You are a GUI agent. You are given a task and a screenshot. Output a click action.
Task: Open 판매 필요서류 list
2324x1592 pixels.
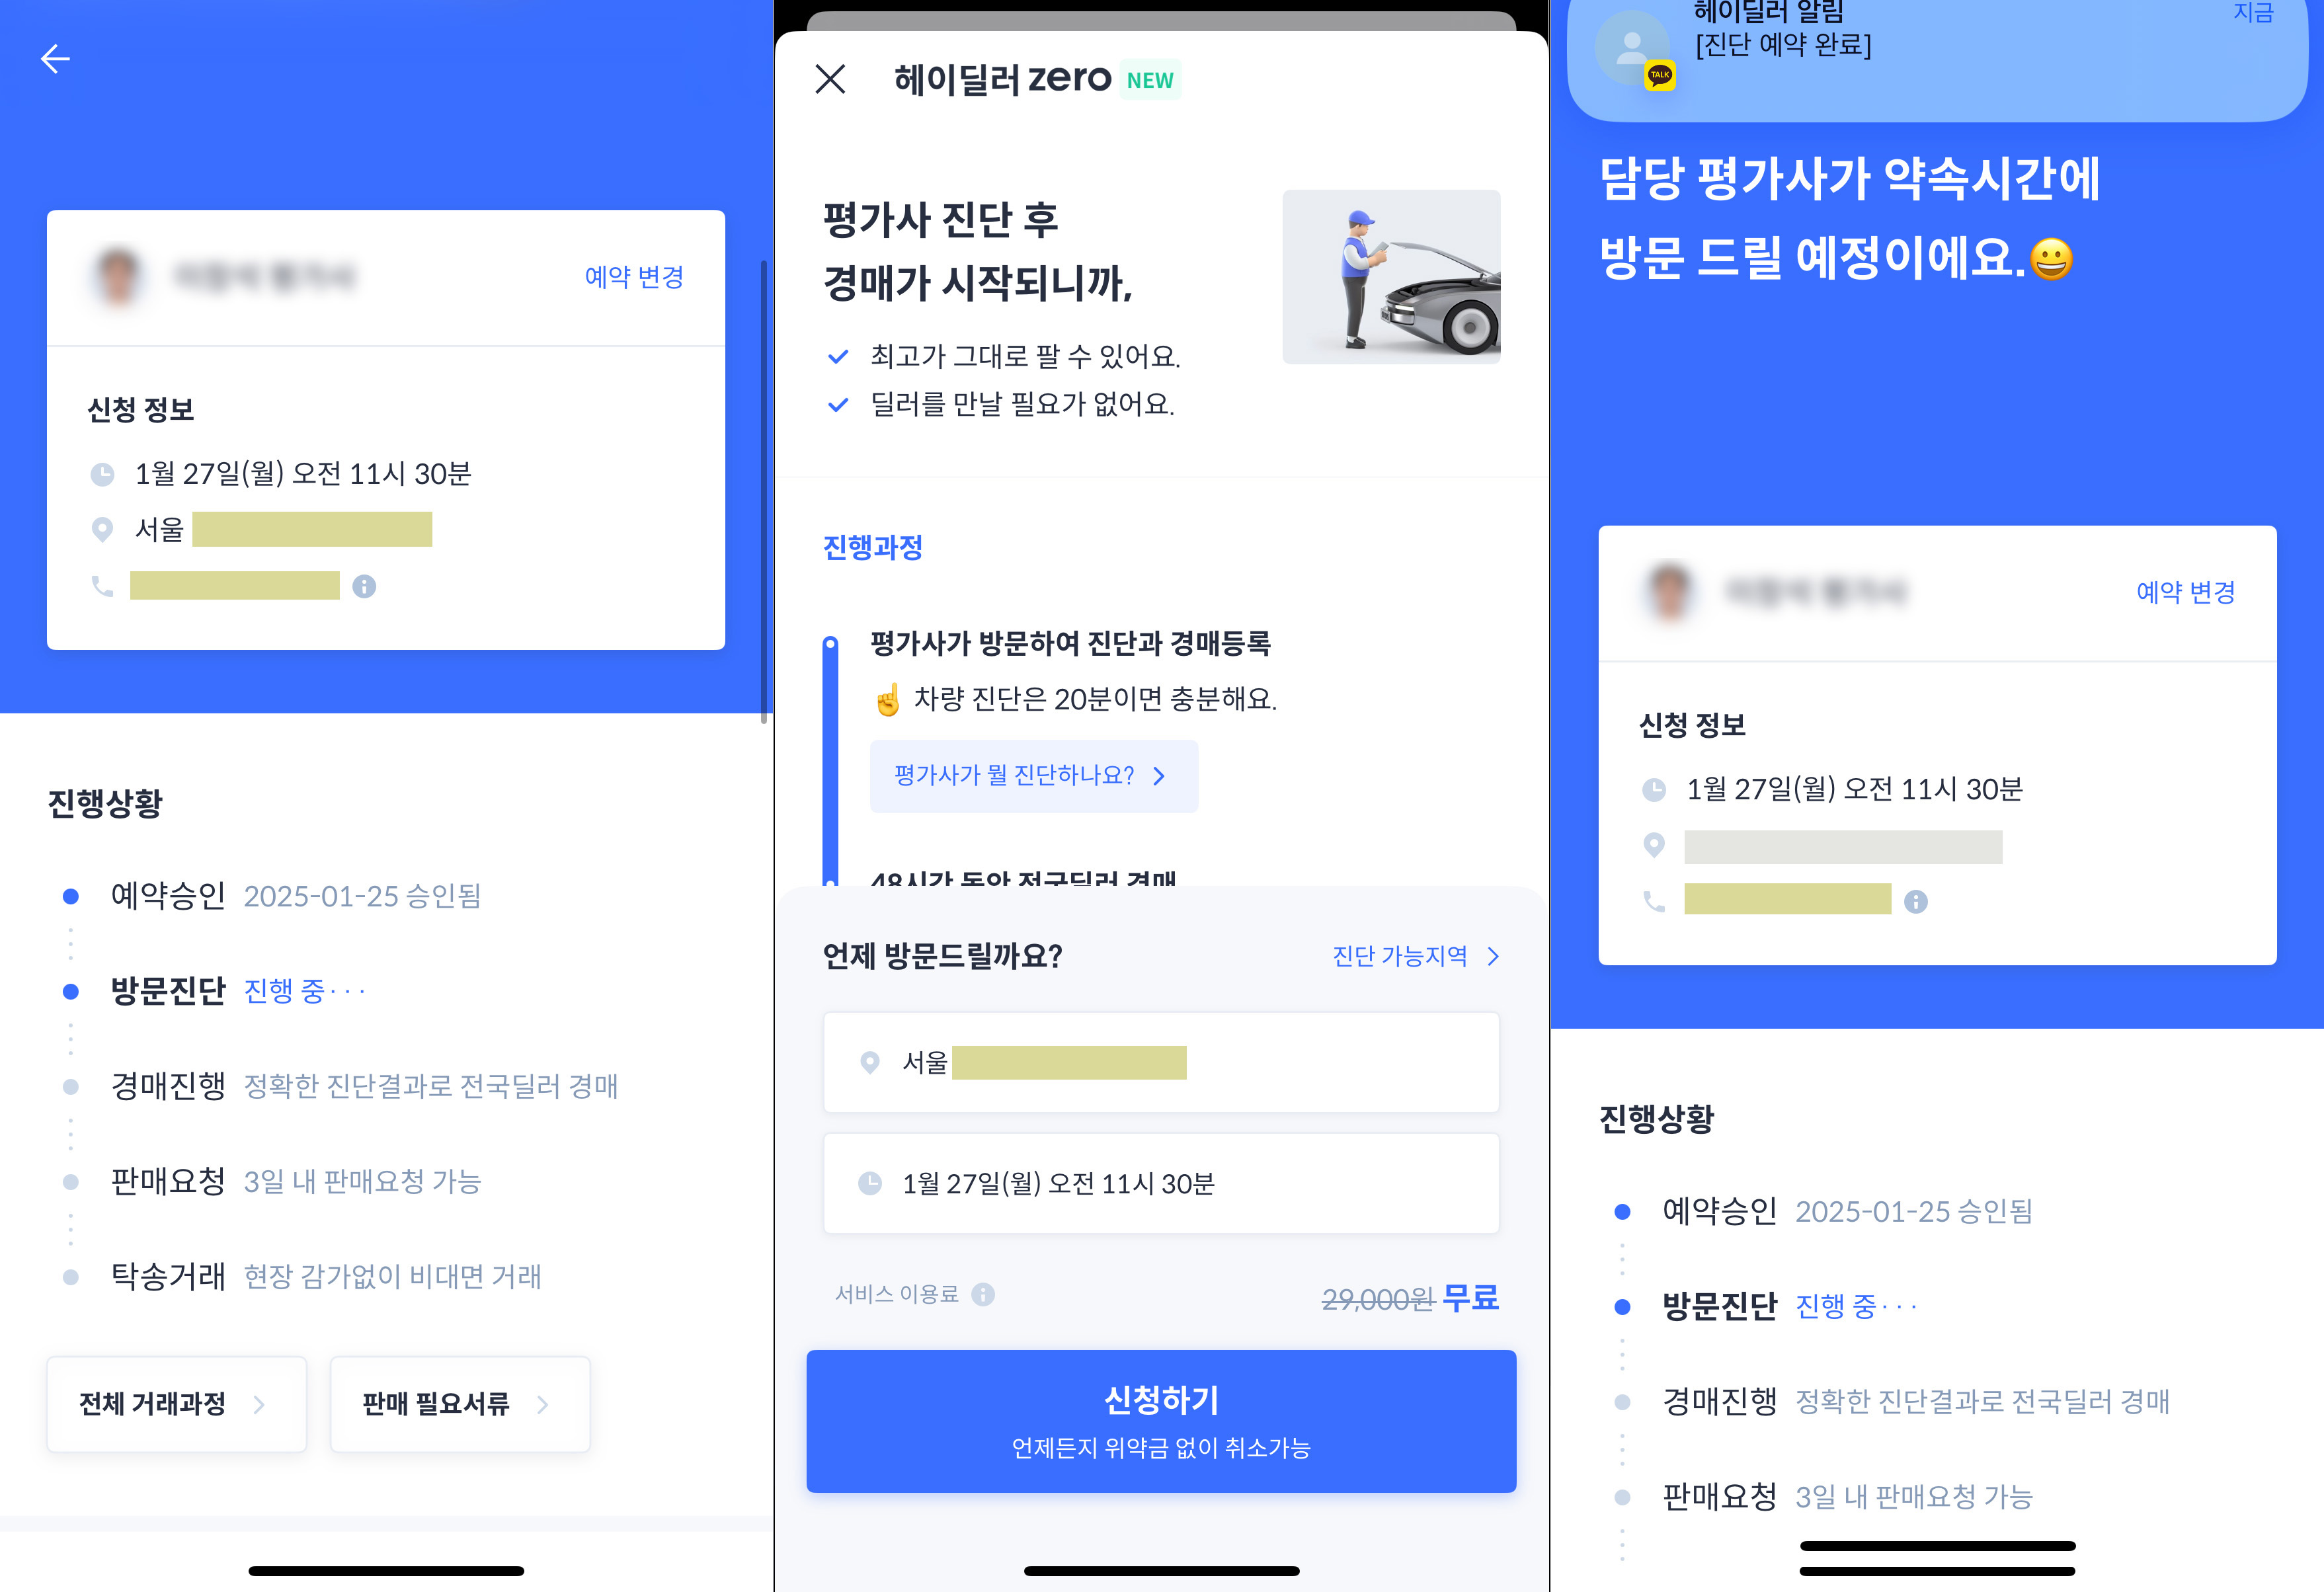point(460,1404)
